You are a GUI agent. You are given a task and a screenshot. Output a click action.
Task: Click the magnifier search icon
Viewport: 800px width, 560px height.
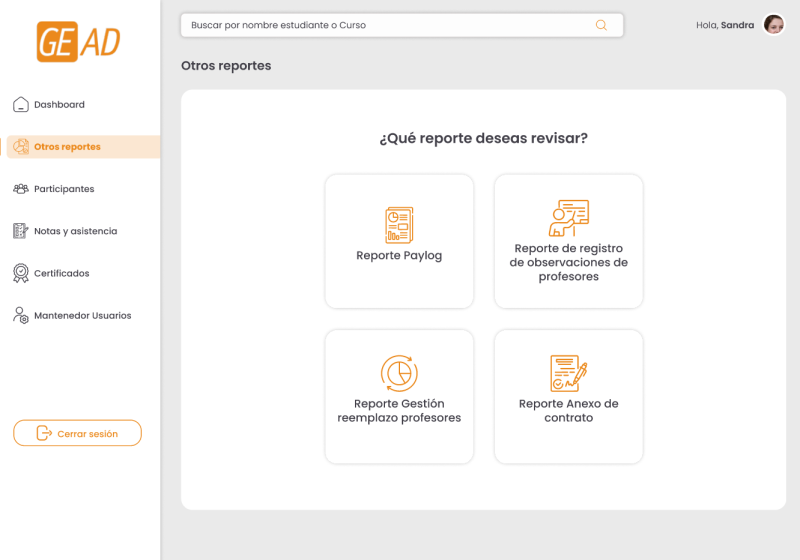click(x=602, y=25)
